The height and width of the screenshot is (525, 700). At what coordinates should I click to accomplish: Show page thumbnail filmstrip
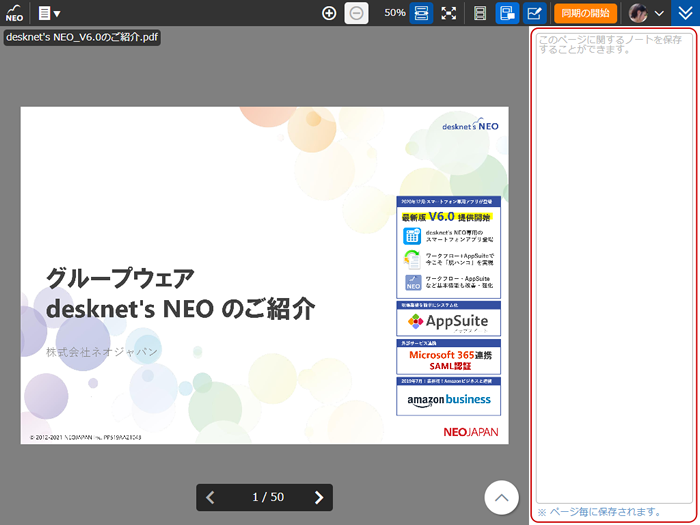pos(480,13)
